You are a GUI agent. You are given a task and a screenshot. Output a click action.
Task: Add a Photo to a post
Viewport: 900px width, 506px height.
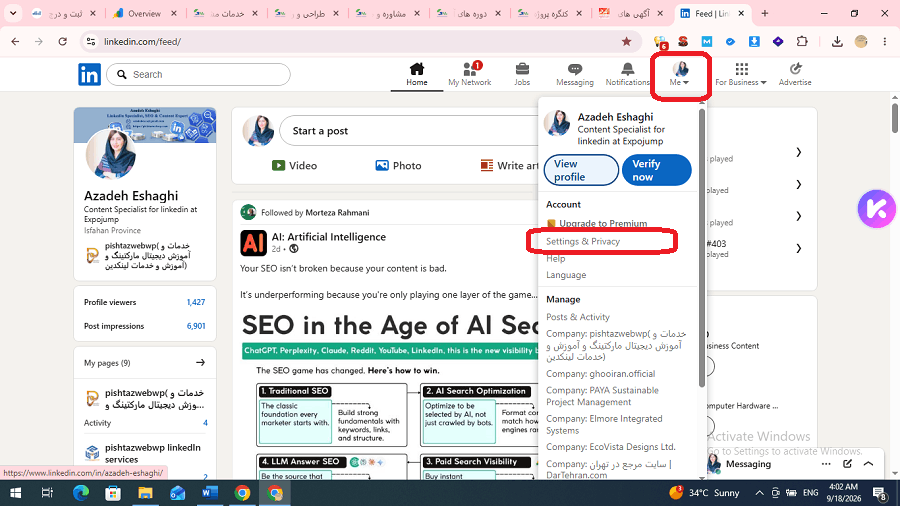(398, 165)
